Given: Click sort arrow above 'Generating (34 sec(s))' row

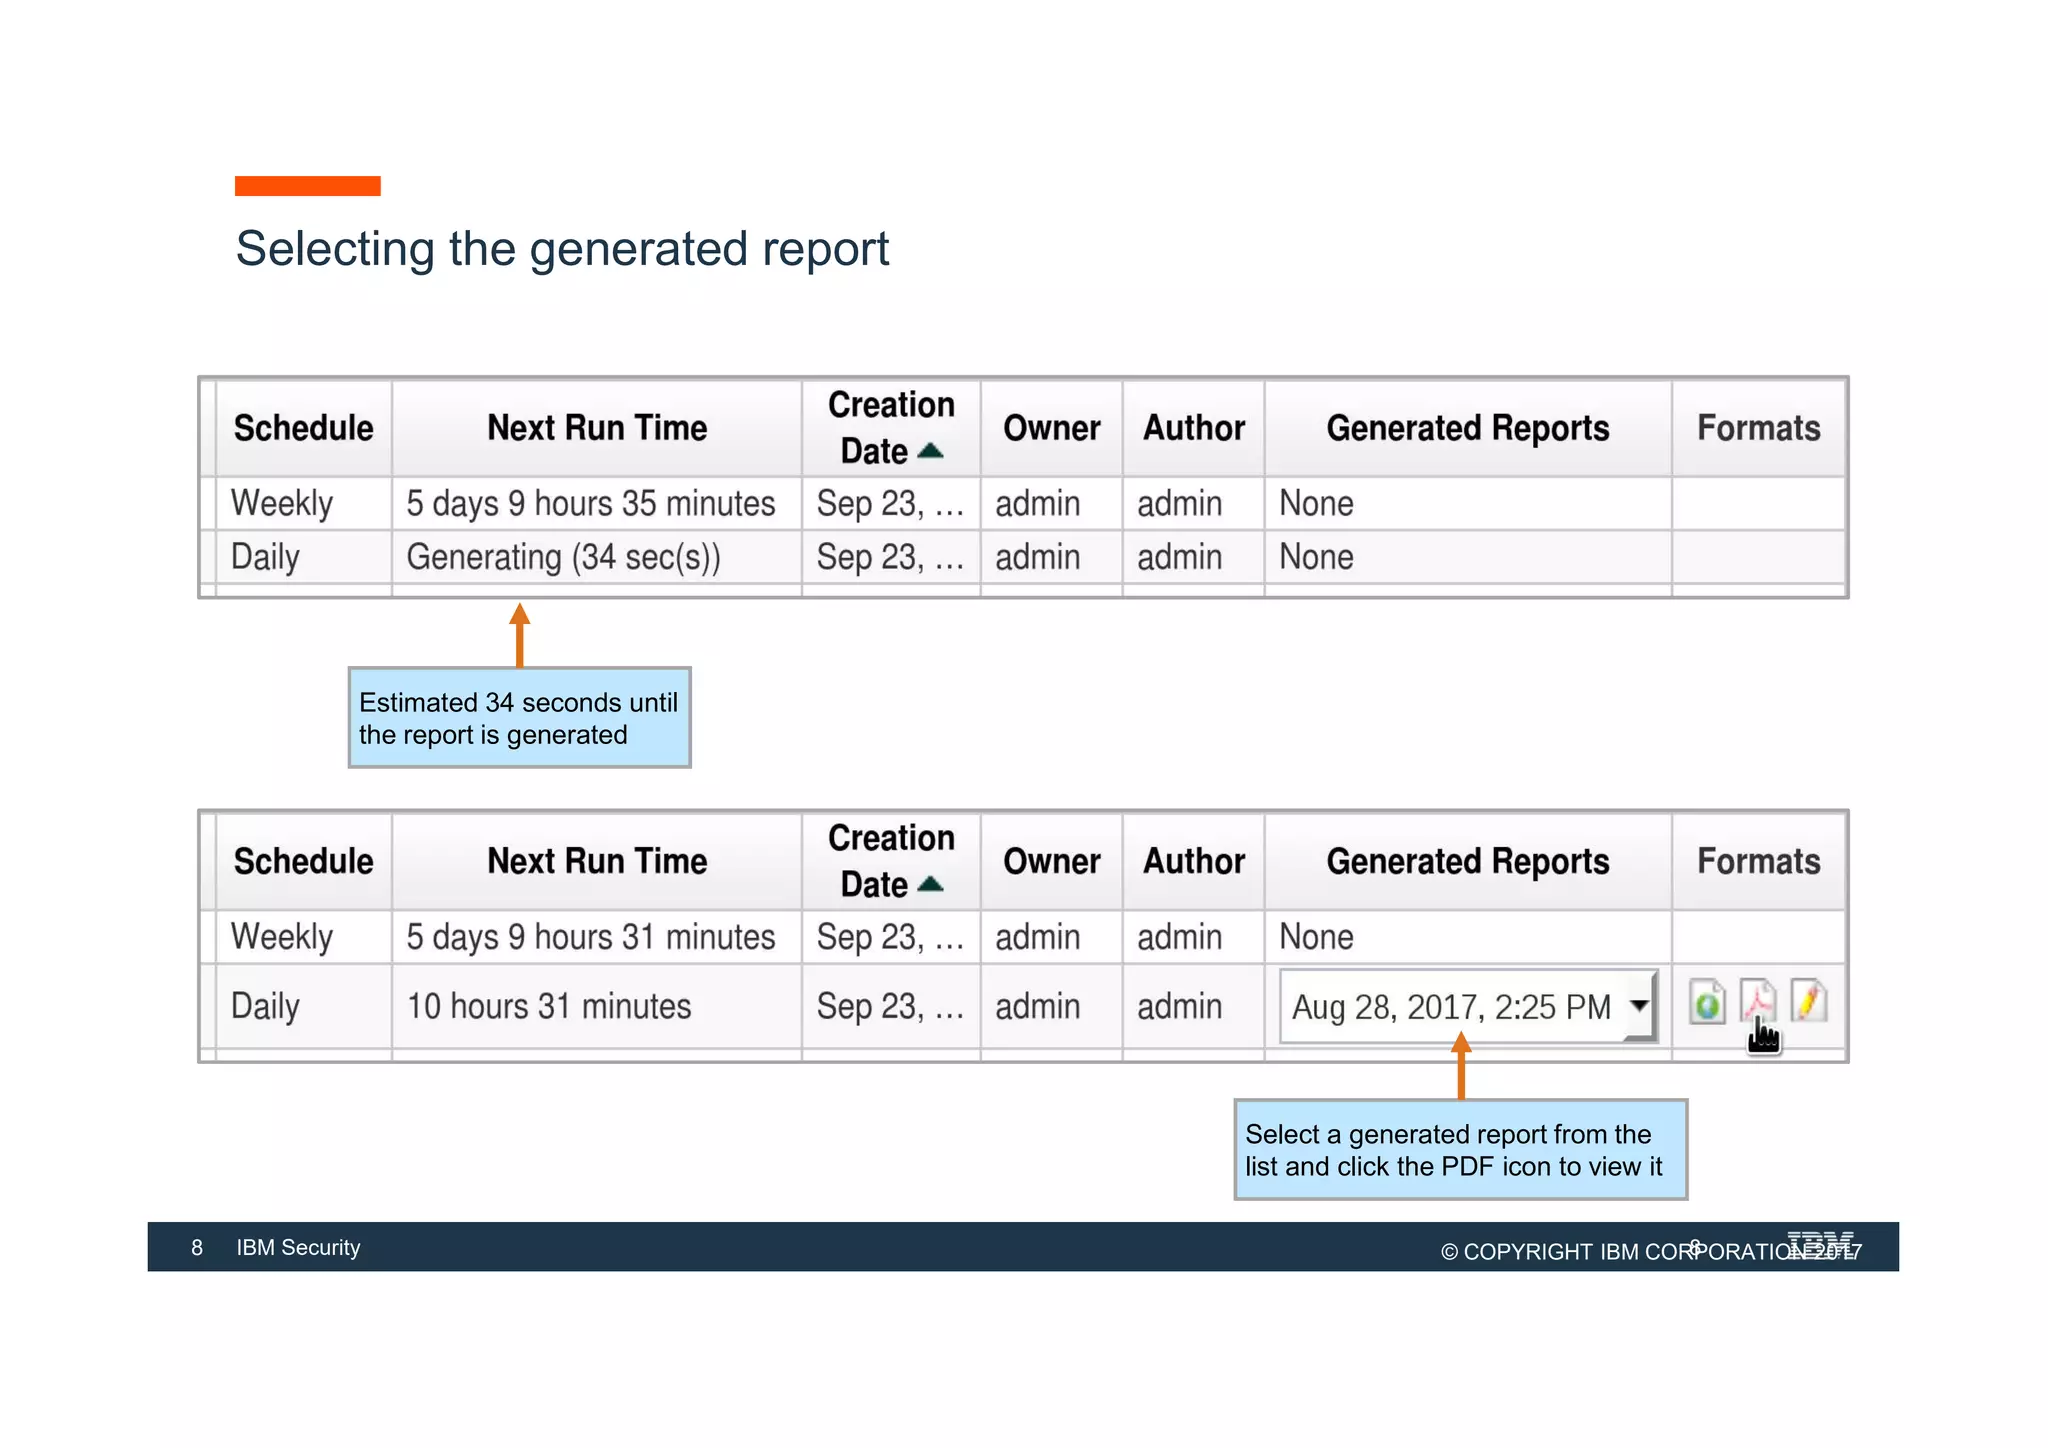Looking at the screenshot, I should click(930, 451).
